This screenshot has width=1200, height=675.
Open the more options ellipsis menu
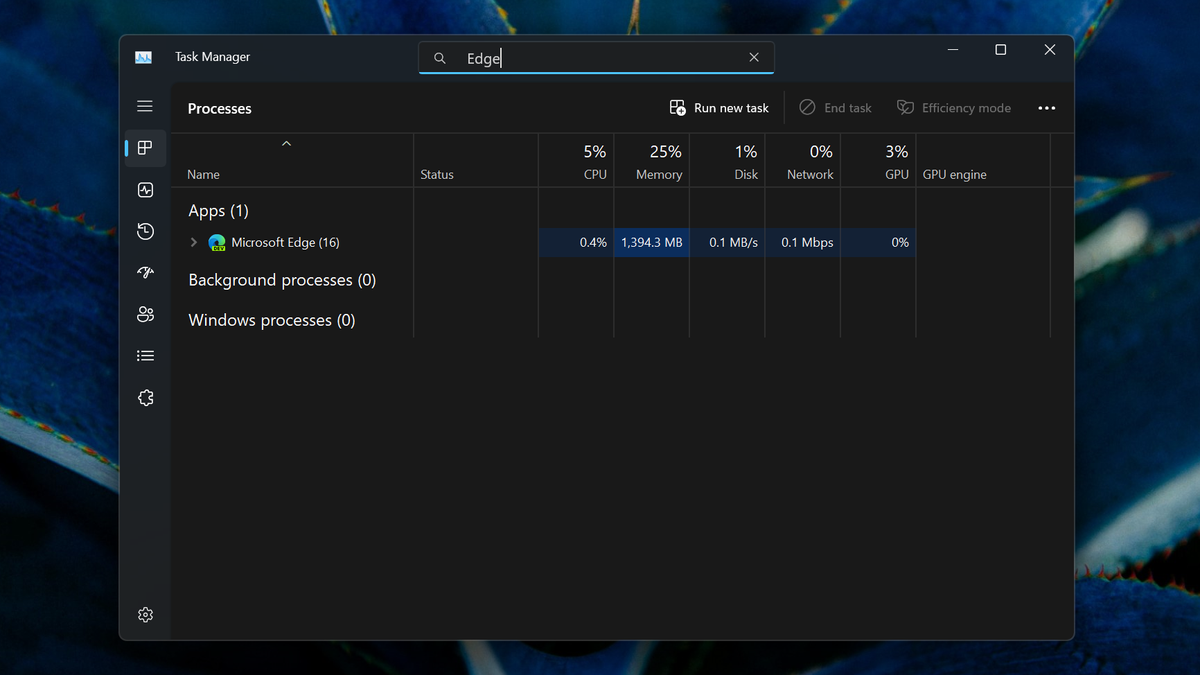click(1046, 107)
